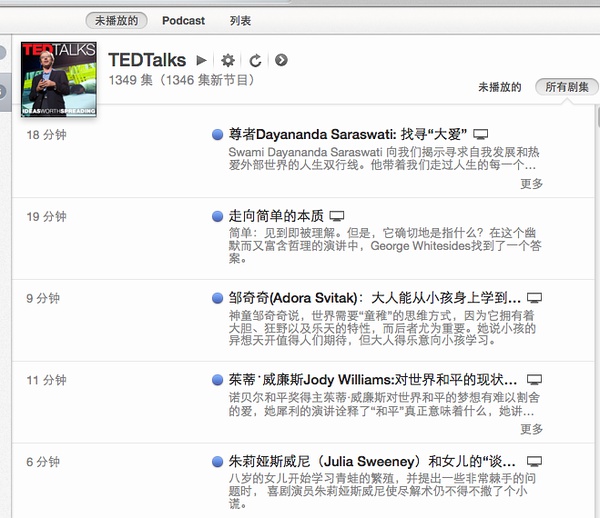Expand 更多 under the Dayananda Saraswati description
Screen dimensions: 600x518
tap(532, 184)
